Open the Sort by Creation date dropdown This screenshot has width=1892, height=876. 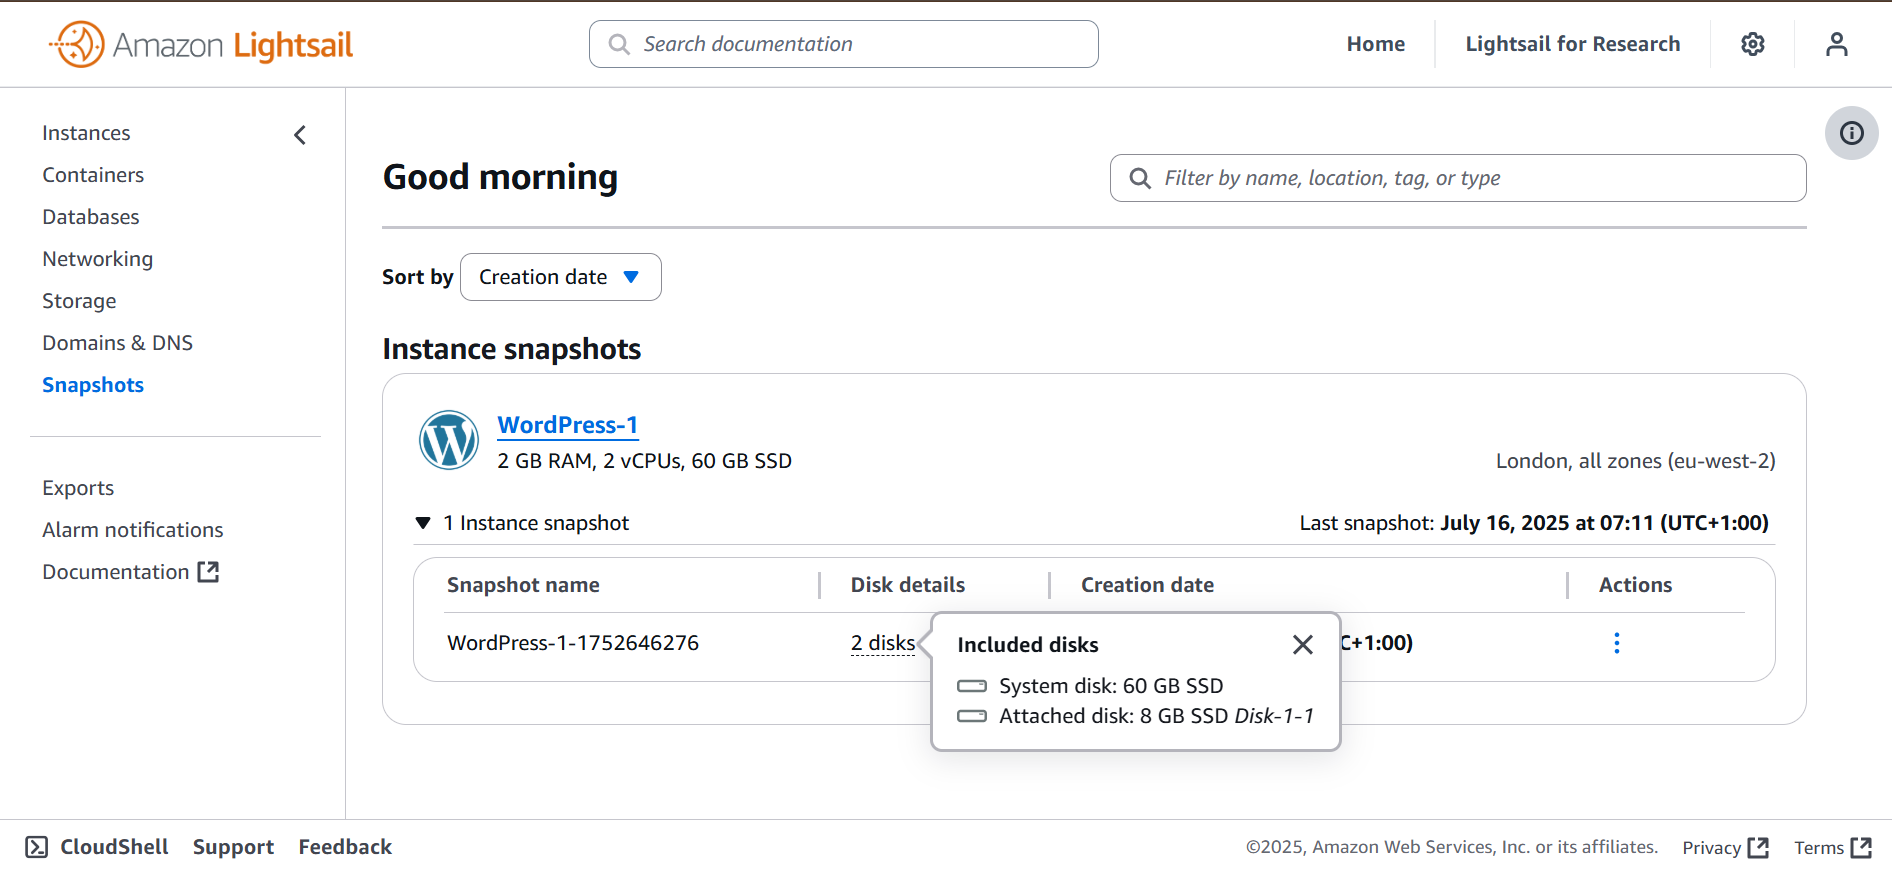click(561, 277)
